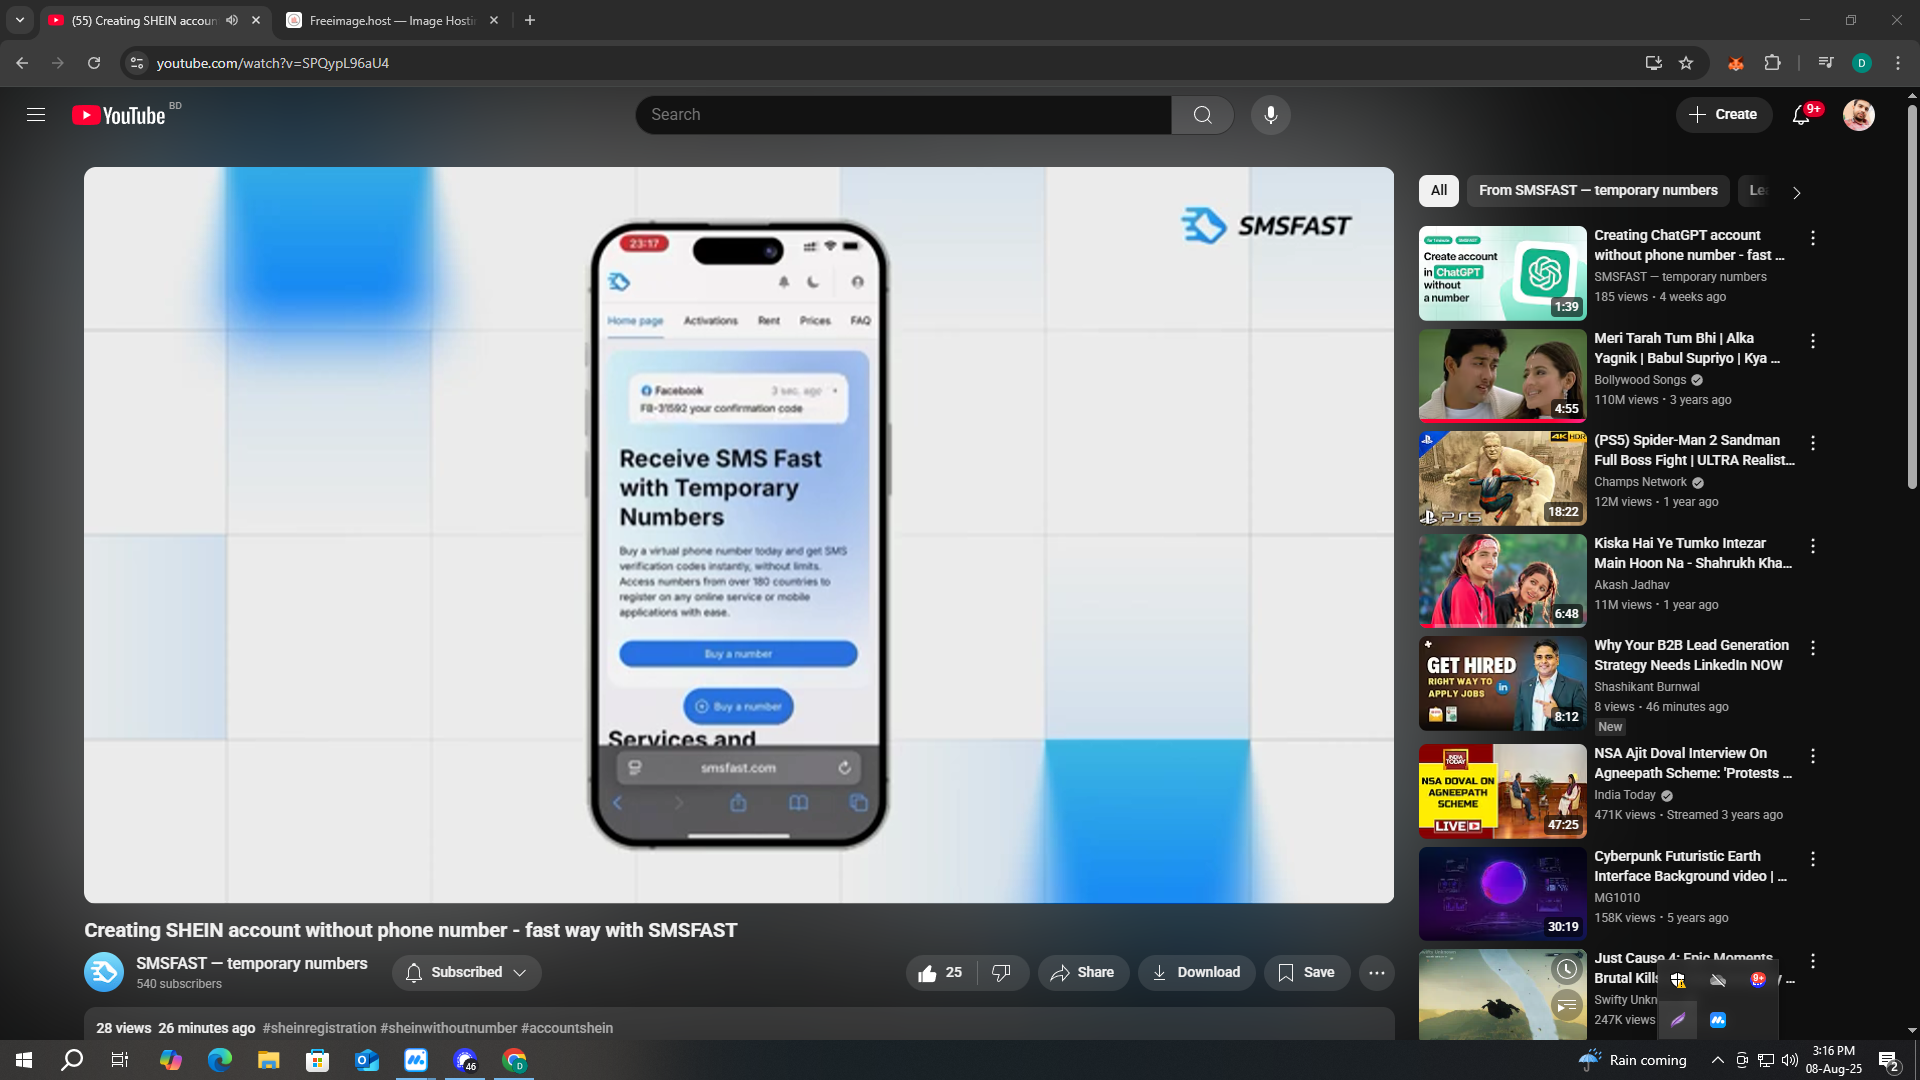The width and height of the screenshot is (1920, 1080).
Task: Open a new browser tab
Action: (530, 20)
